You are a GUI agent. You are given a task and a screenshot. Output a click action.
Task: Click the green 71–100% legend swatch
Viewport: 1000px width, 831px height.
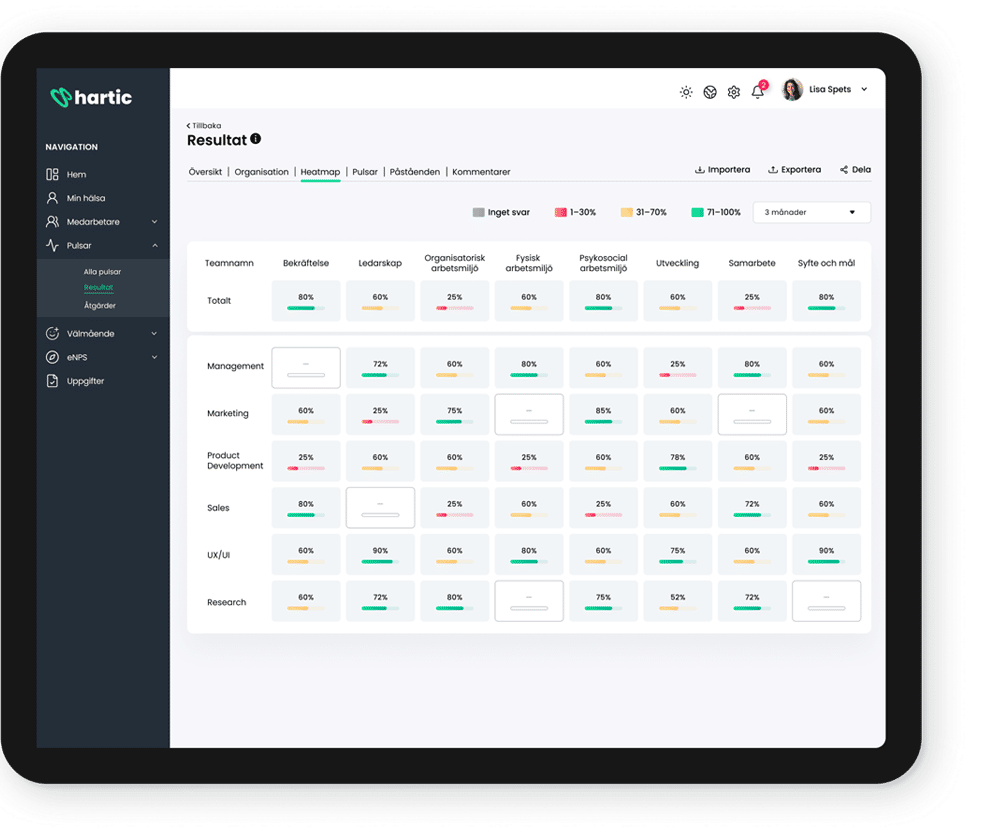(697, 212)
